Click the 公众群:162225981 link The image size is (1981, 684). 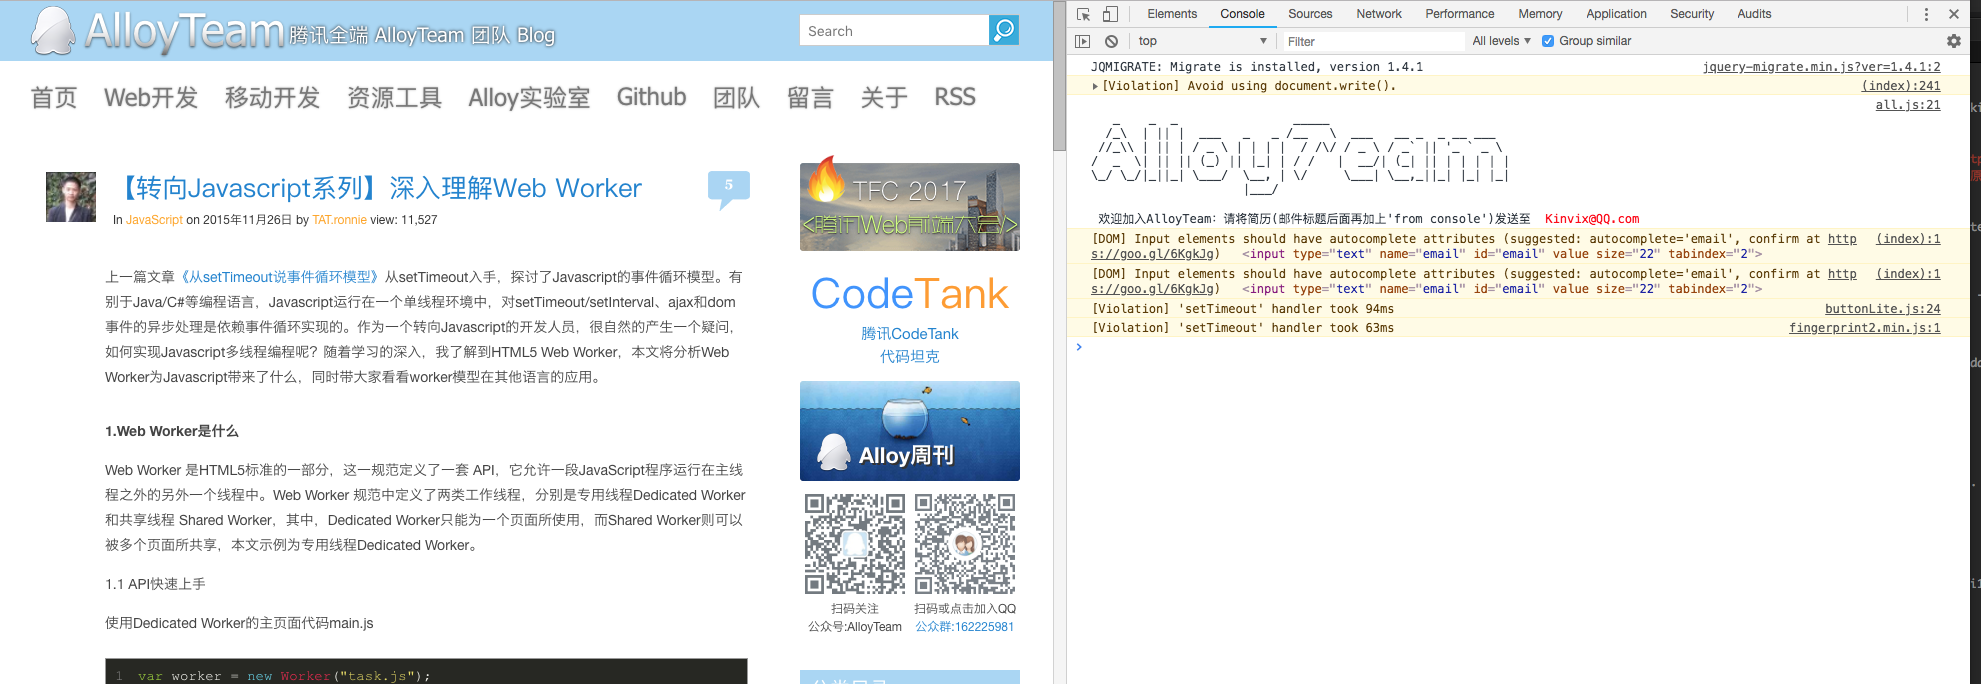point(965,627)
